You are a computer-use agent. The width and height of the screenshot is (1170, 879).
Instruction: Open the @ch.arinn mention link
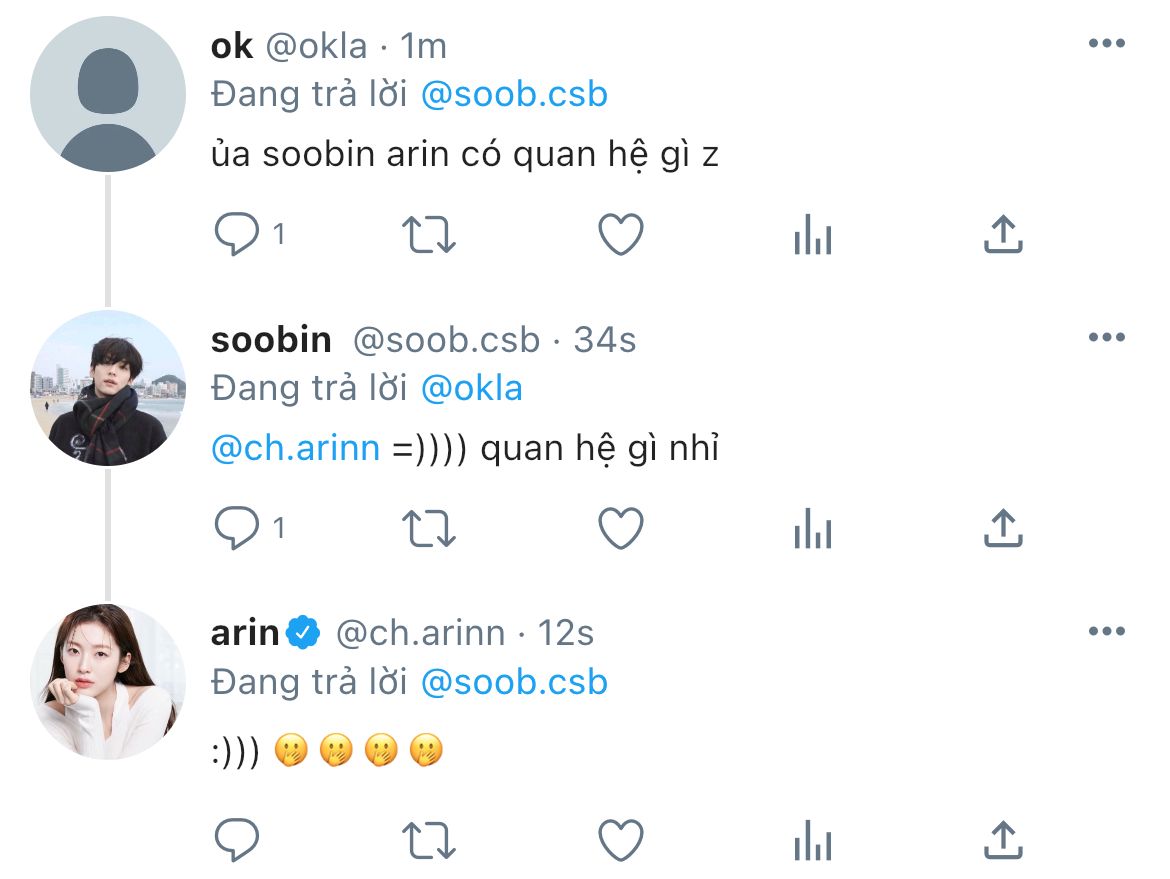[295, 448]
